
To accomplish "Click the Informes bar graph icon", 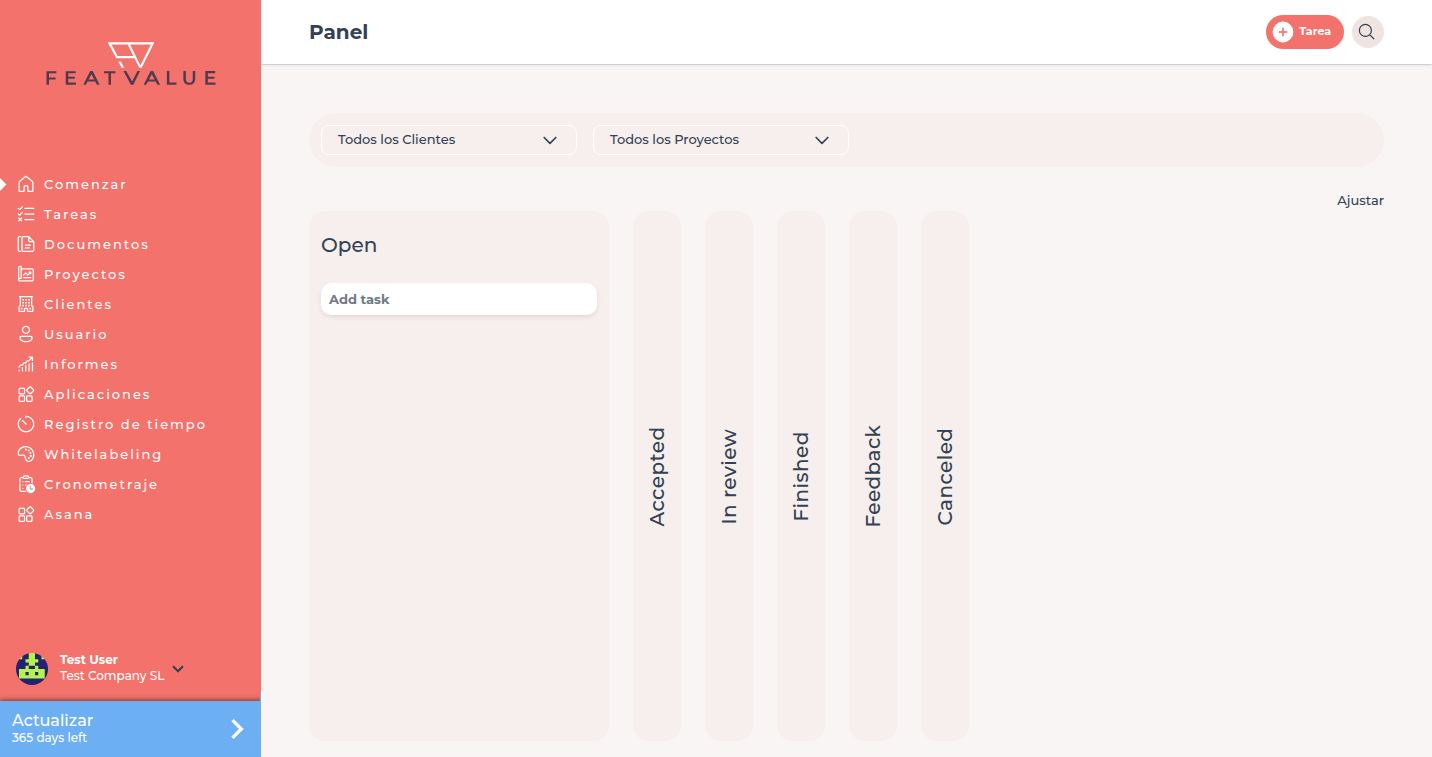I will [26, 364].
